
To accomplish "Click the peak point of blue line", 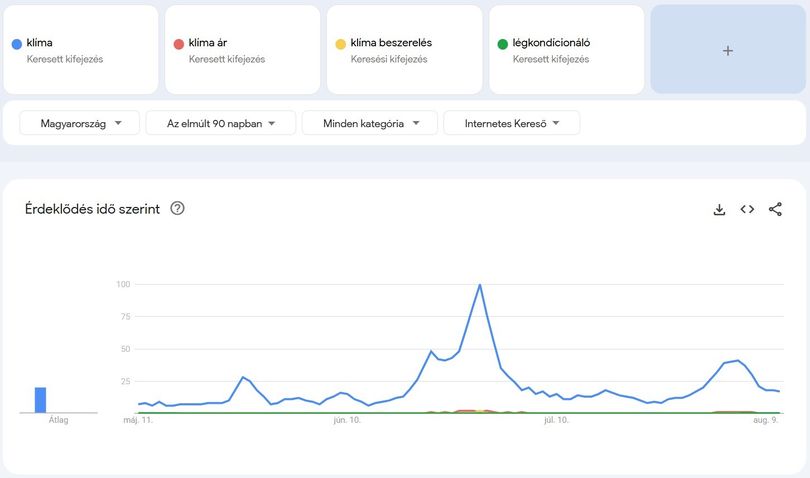I will coord(480,284).
